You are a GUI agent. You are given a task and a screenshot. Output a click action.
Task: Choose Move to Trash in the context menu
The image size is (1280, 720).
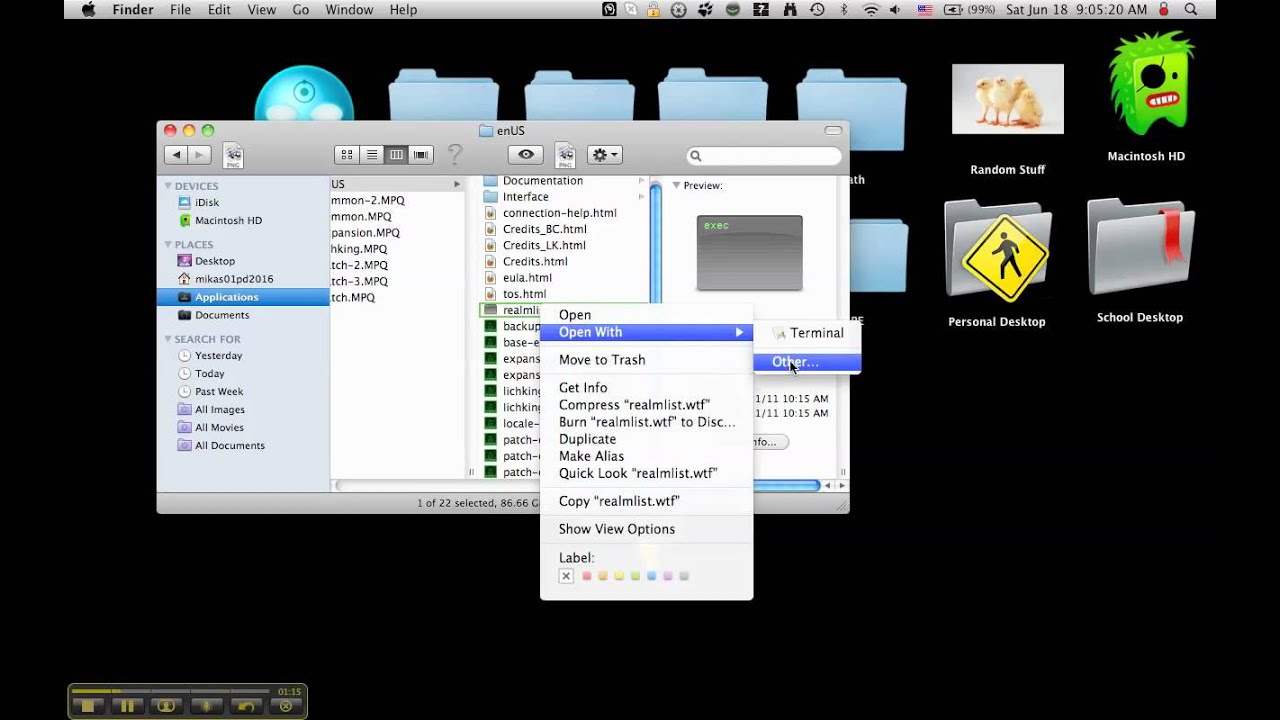coord(646,360)
